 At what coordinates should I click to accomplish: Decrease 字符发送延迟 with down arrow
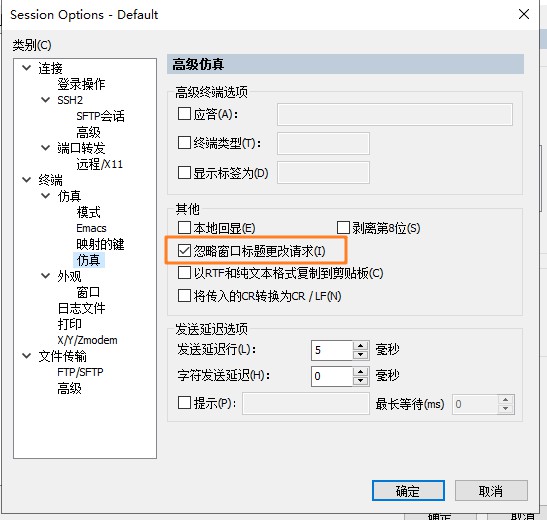tap(361, 381)
